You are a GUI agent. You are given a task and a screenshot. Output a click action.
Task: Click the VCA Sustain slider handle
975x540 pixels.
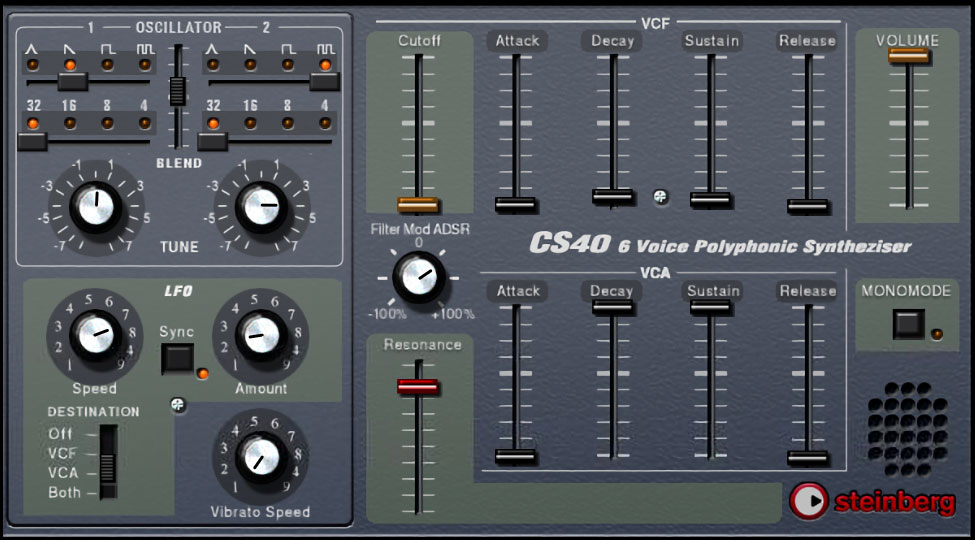[710, 307]
